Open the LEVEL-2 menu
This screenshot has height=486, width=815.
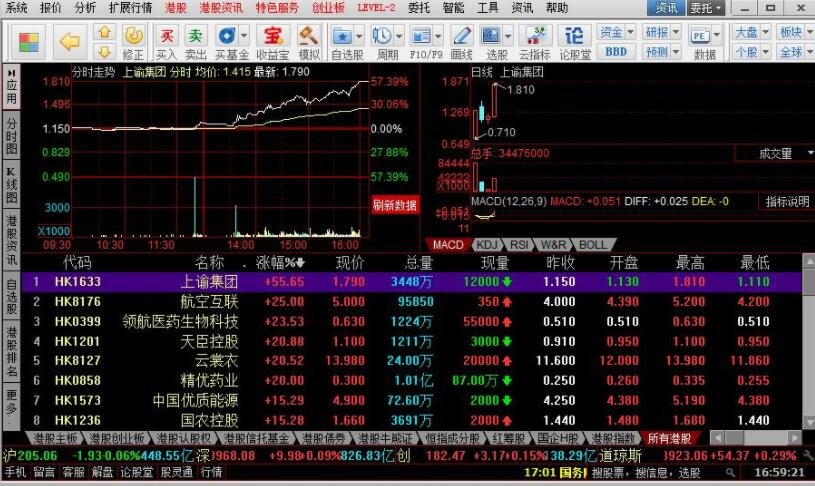point(375,8)
